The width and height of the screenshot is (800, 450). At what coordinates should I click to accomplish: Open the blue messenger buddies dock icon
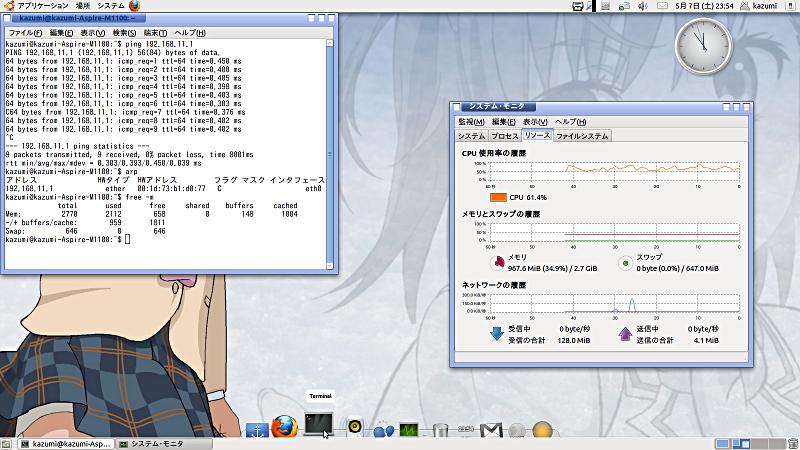click(x=383, y=431)
